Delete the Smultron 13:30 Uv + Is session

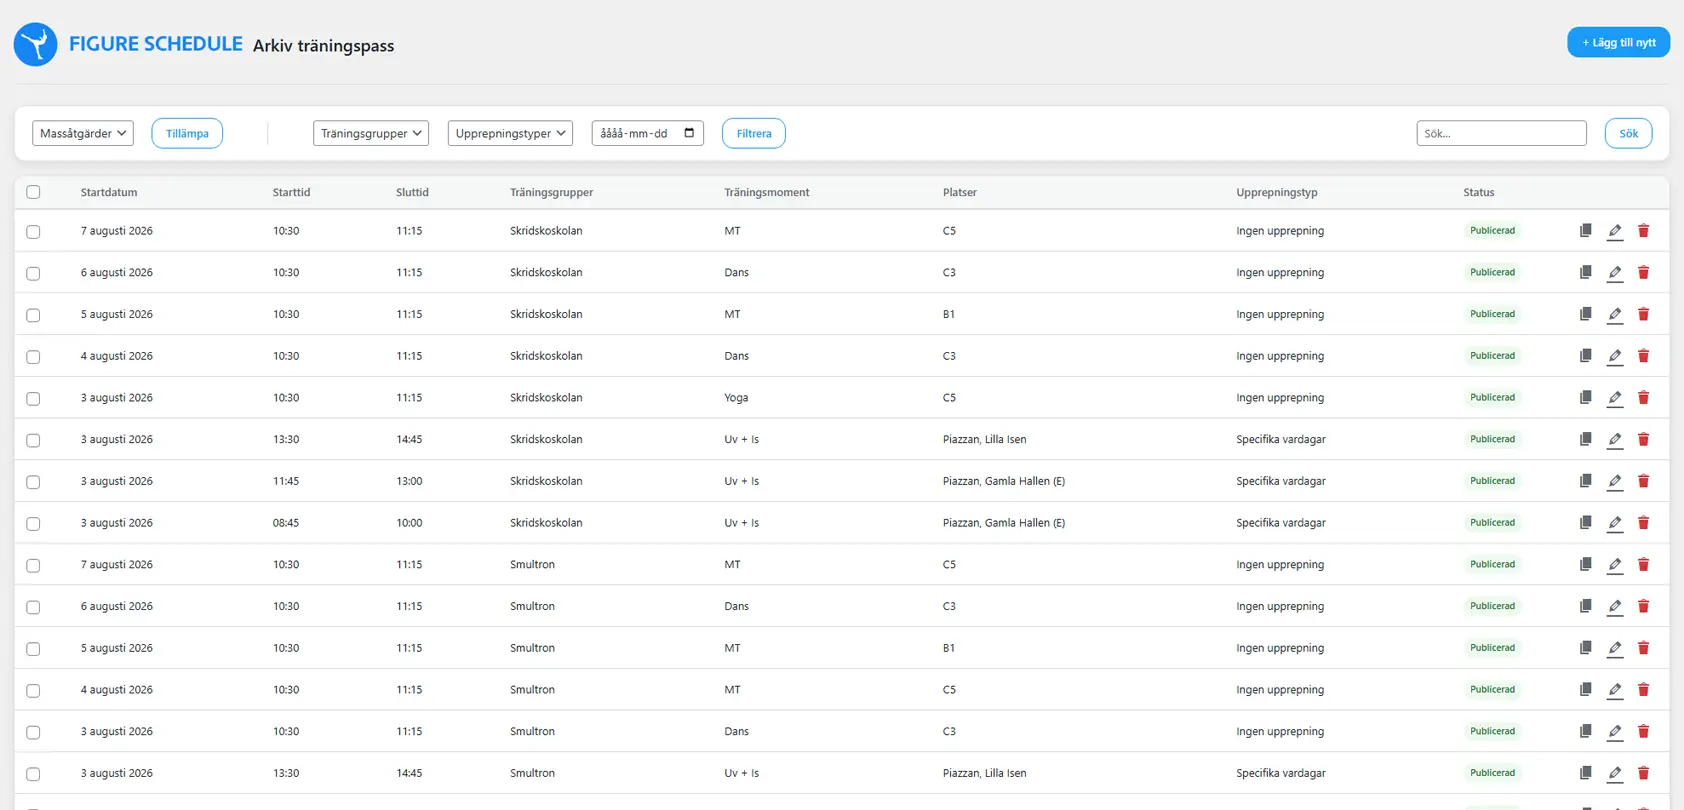(1643, 773)
